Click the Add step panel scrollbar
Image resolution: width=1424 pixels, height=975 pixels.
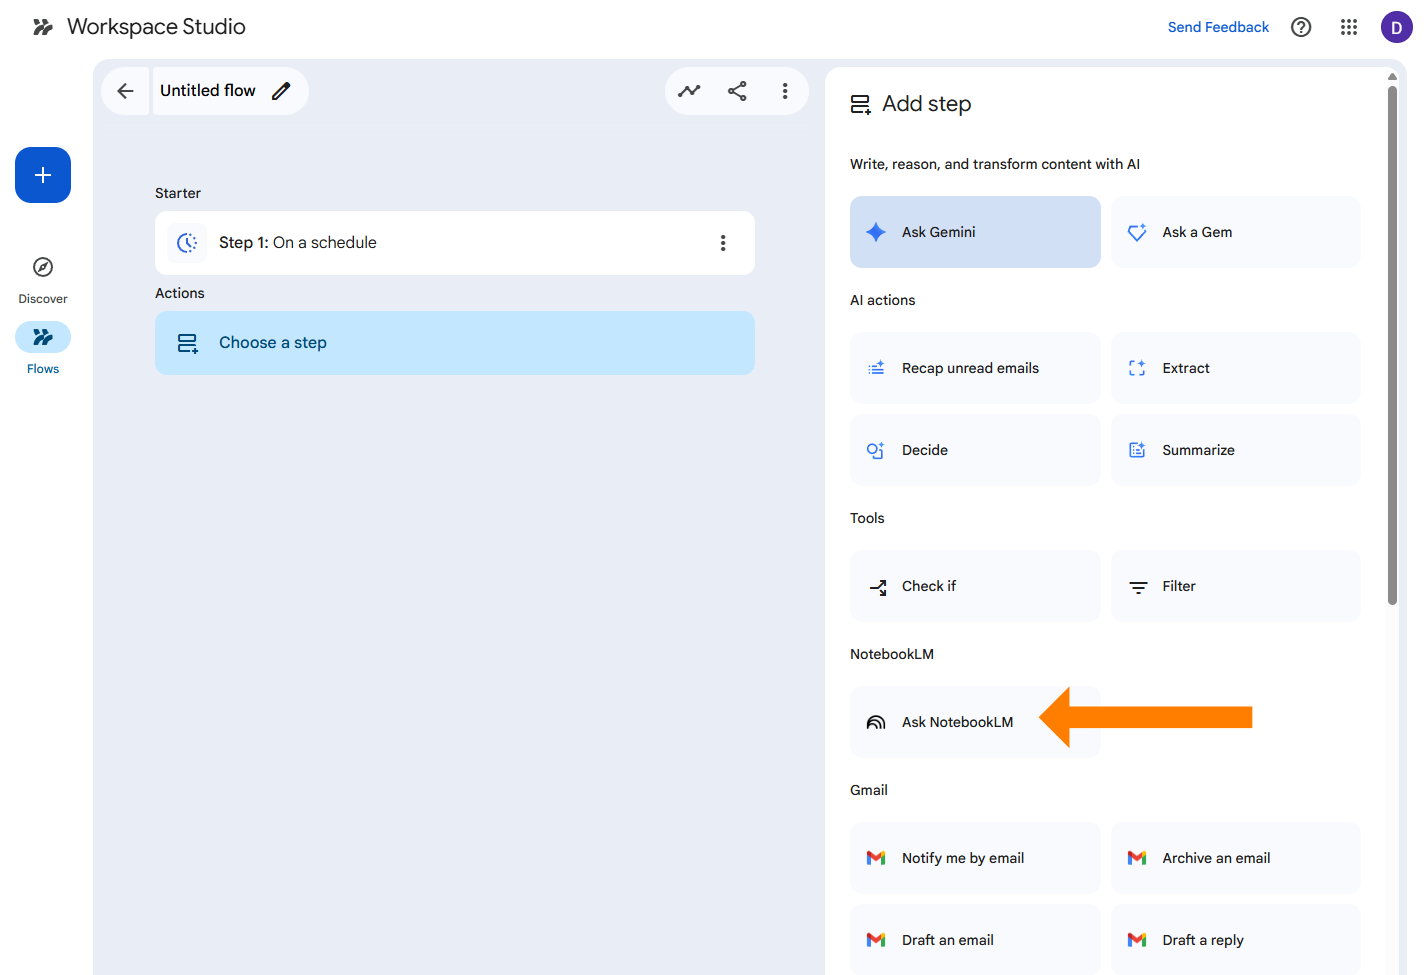[1392, 345]
